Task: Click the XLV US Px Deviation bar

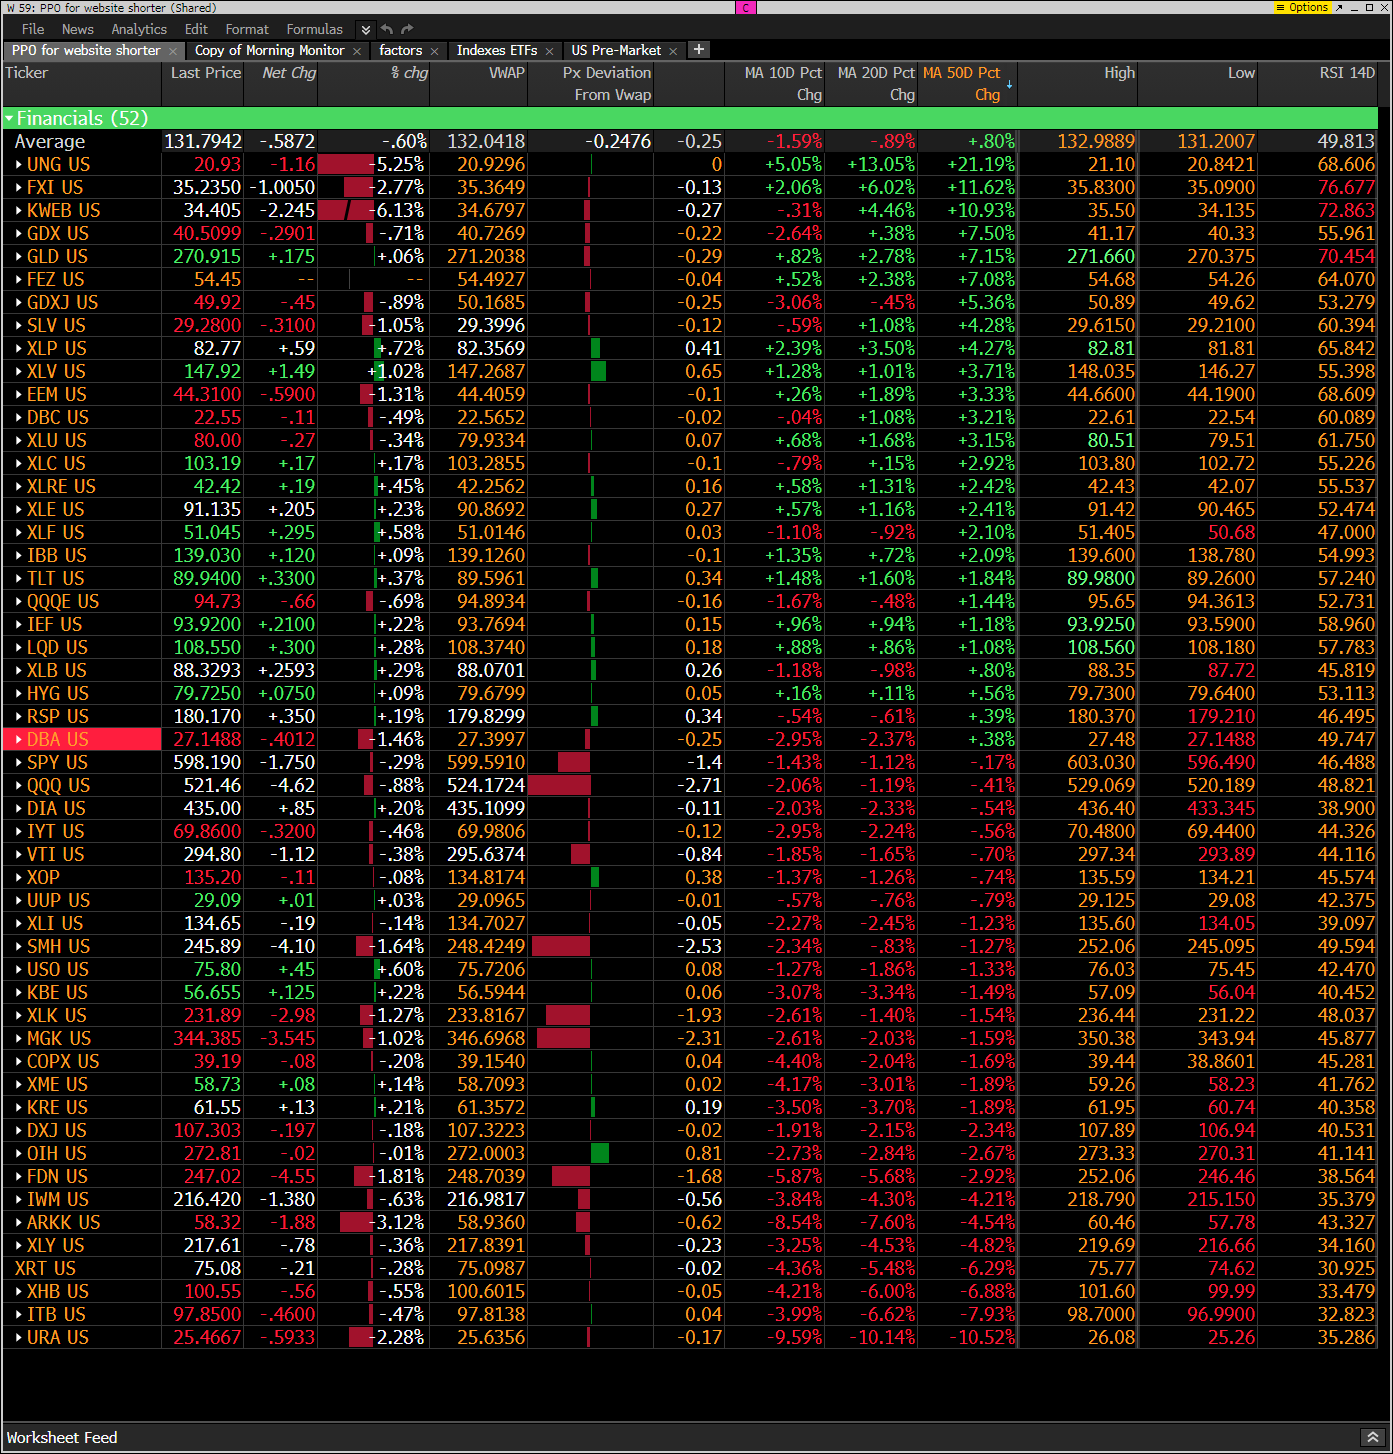Action: 598,371
